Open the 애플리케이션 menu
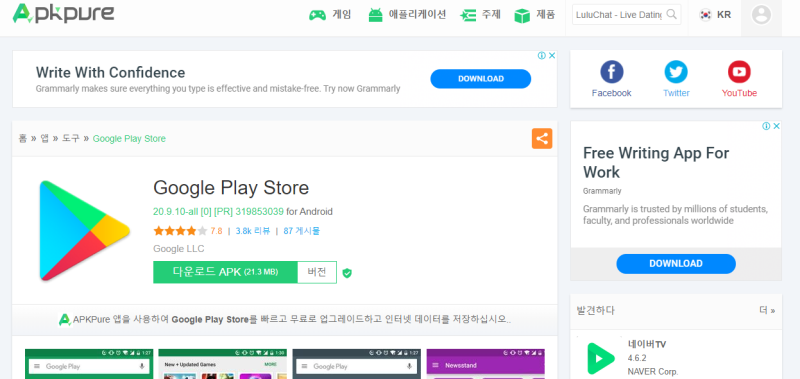Screen dimensions: 800x379 (417, 15)
